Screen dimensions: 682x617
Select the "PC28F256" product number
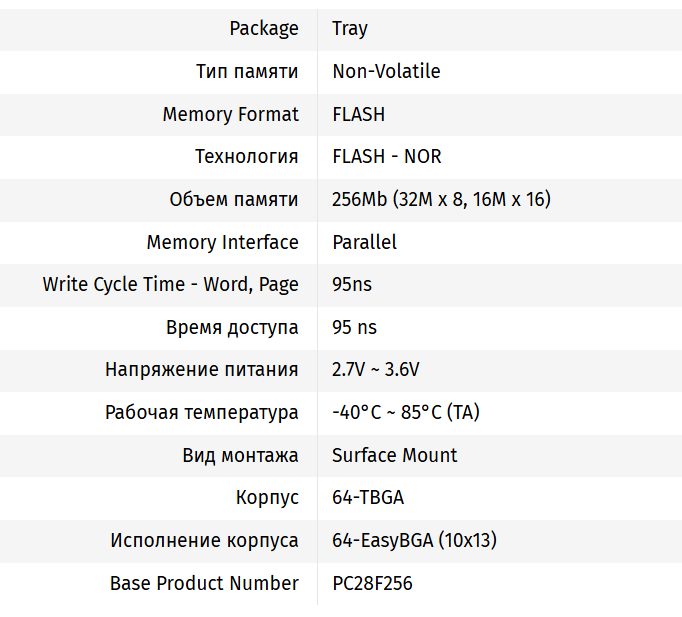(372, 583)
